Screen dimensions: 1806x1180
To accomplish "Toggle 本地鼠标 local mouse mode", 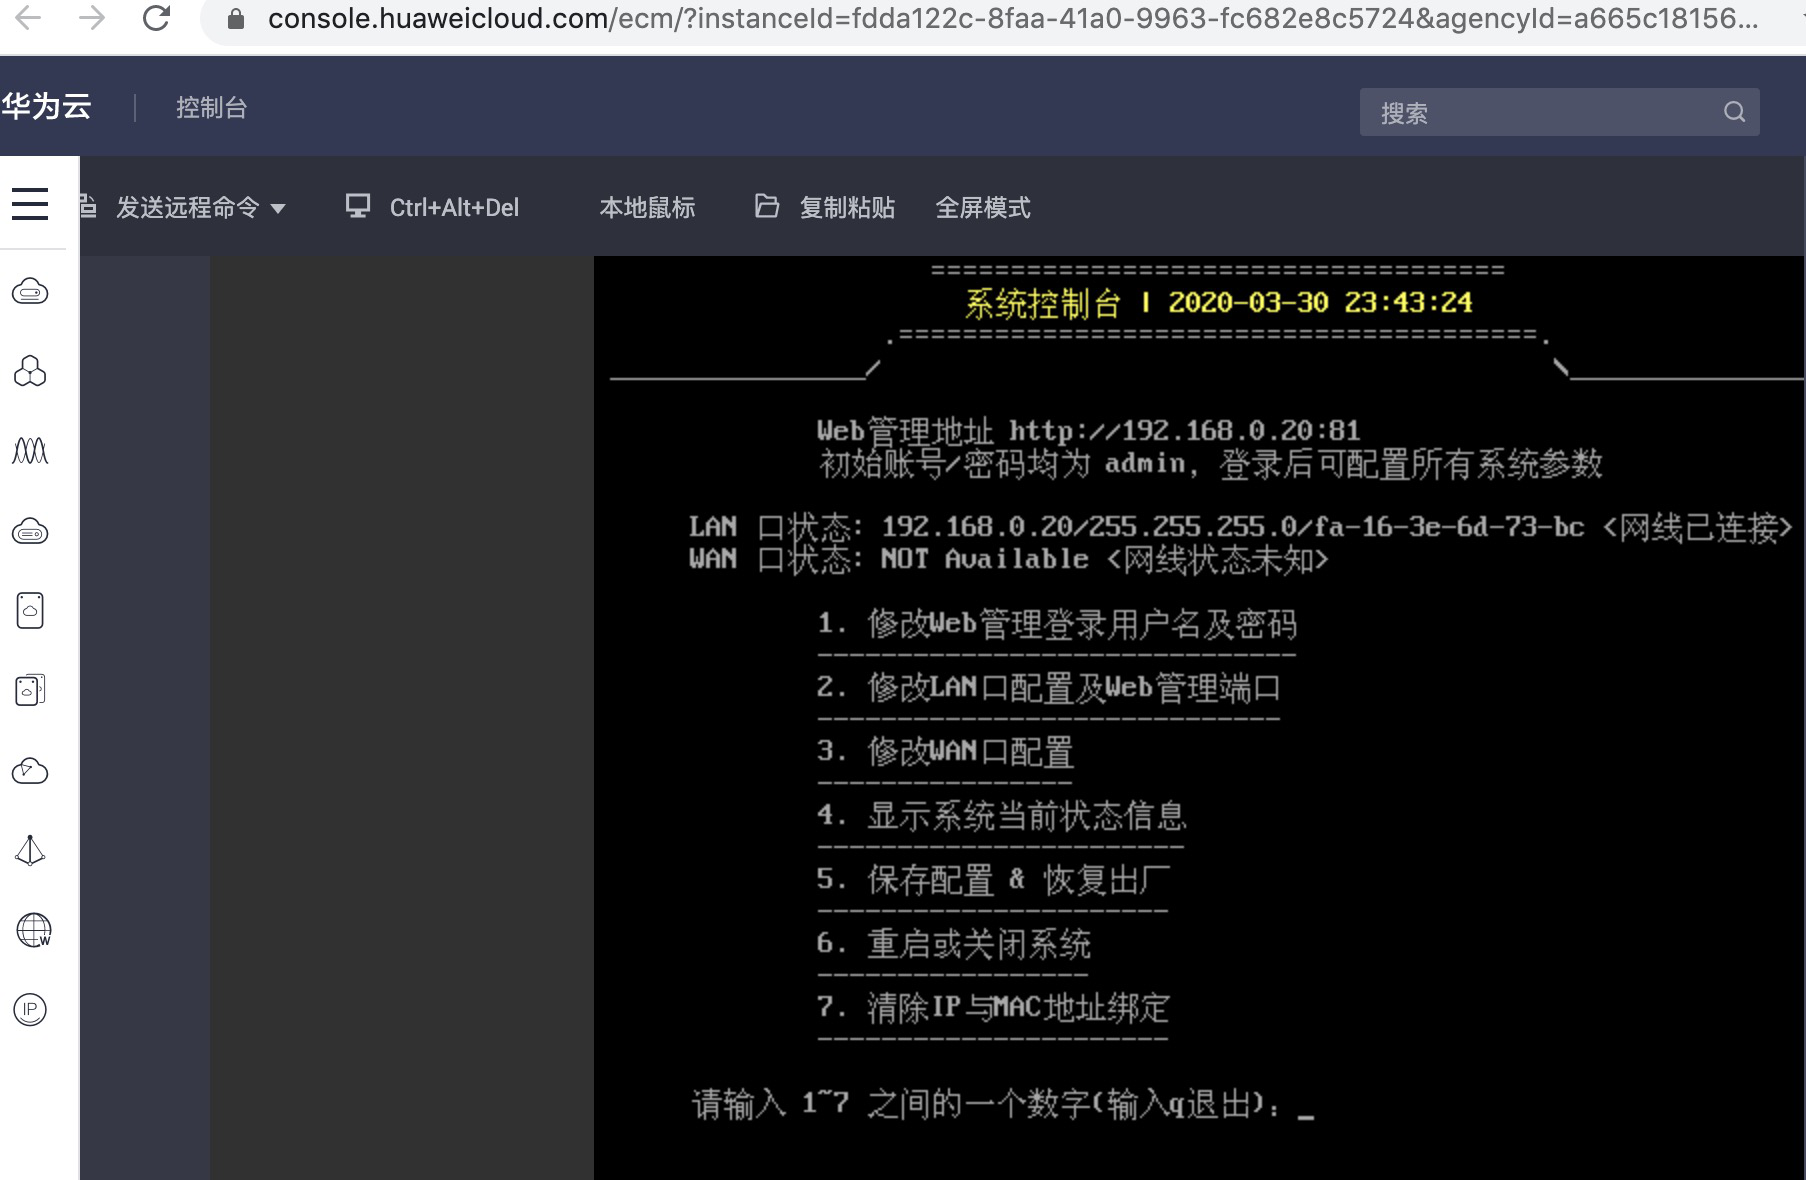I will tap(647, 208).
